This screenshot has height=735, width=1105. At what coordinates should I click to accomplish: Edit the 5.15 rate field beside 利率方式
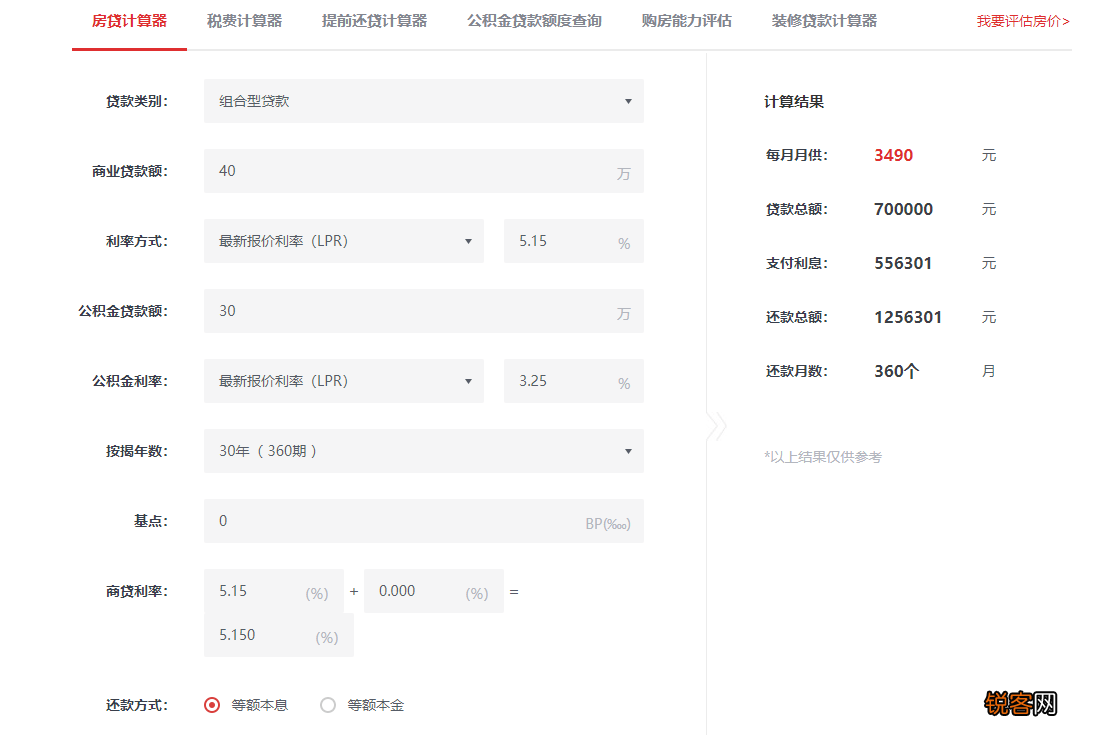[x=574, y=241]
